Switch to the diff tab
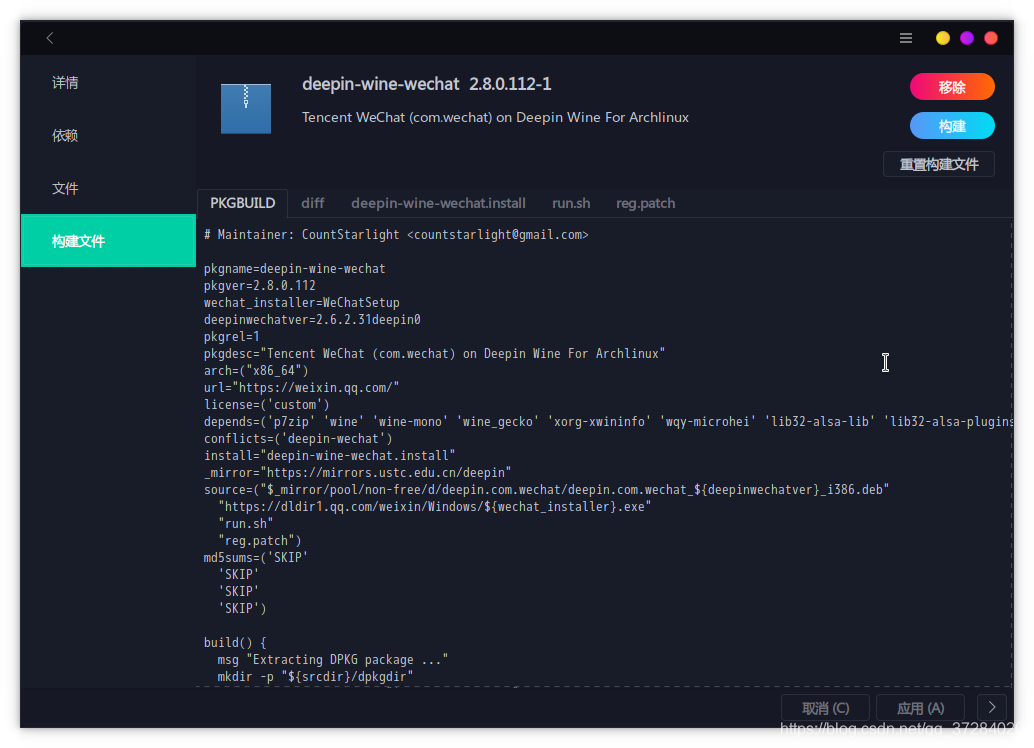The height and width of the screenshot is (748, 1034). point(313,203)
